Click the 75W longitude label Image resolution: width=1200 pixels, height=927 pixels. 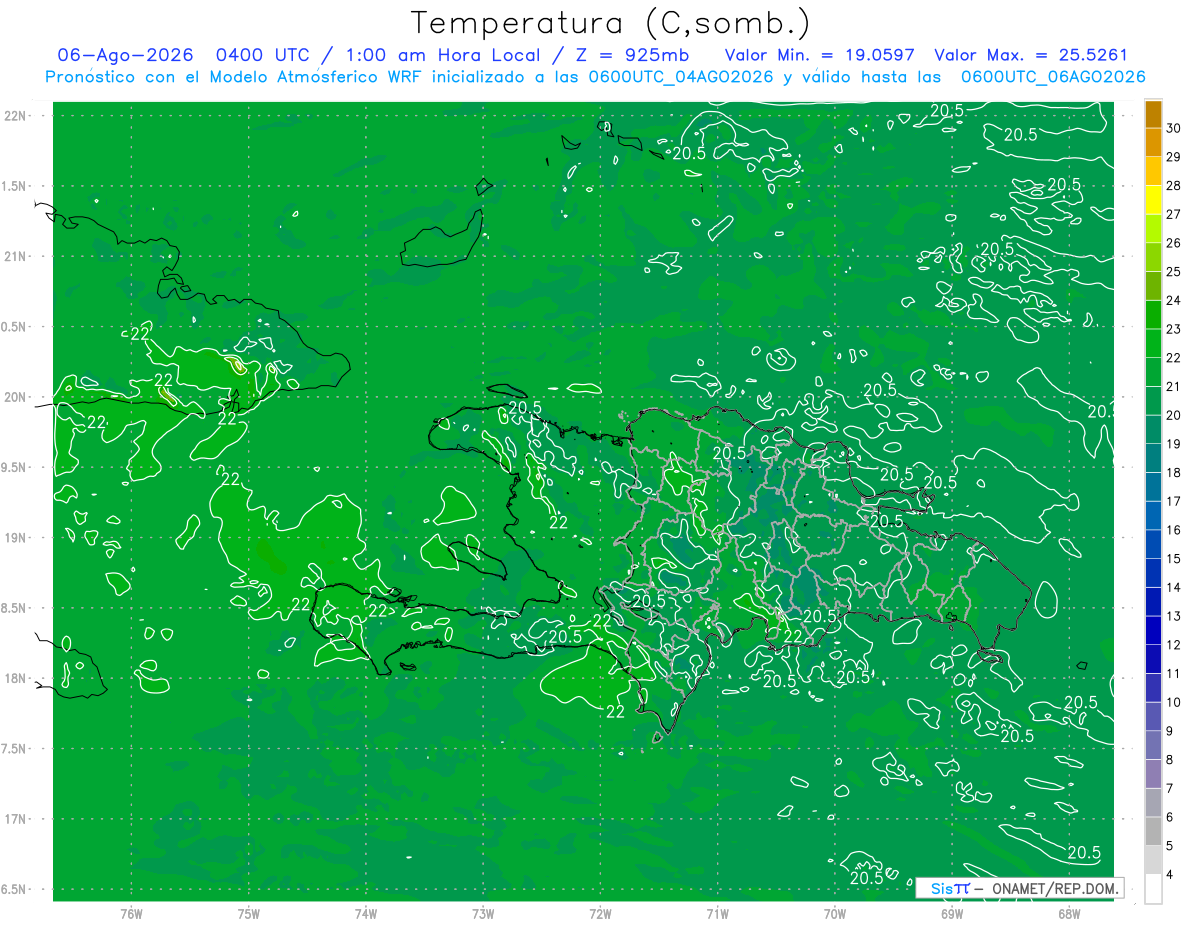[x=249, y=913]
